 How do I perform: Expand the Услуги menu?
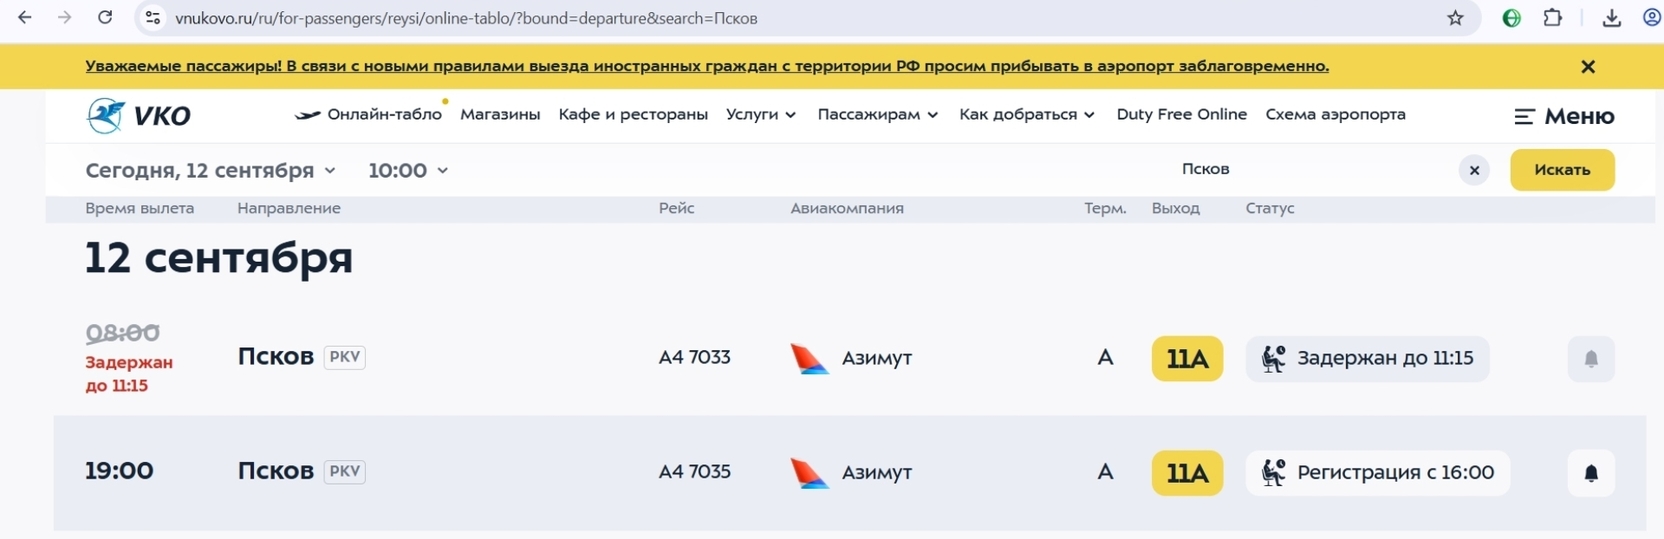(761, 115)
